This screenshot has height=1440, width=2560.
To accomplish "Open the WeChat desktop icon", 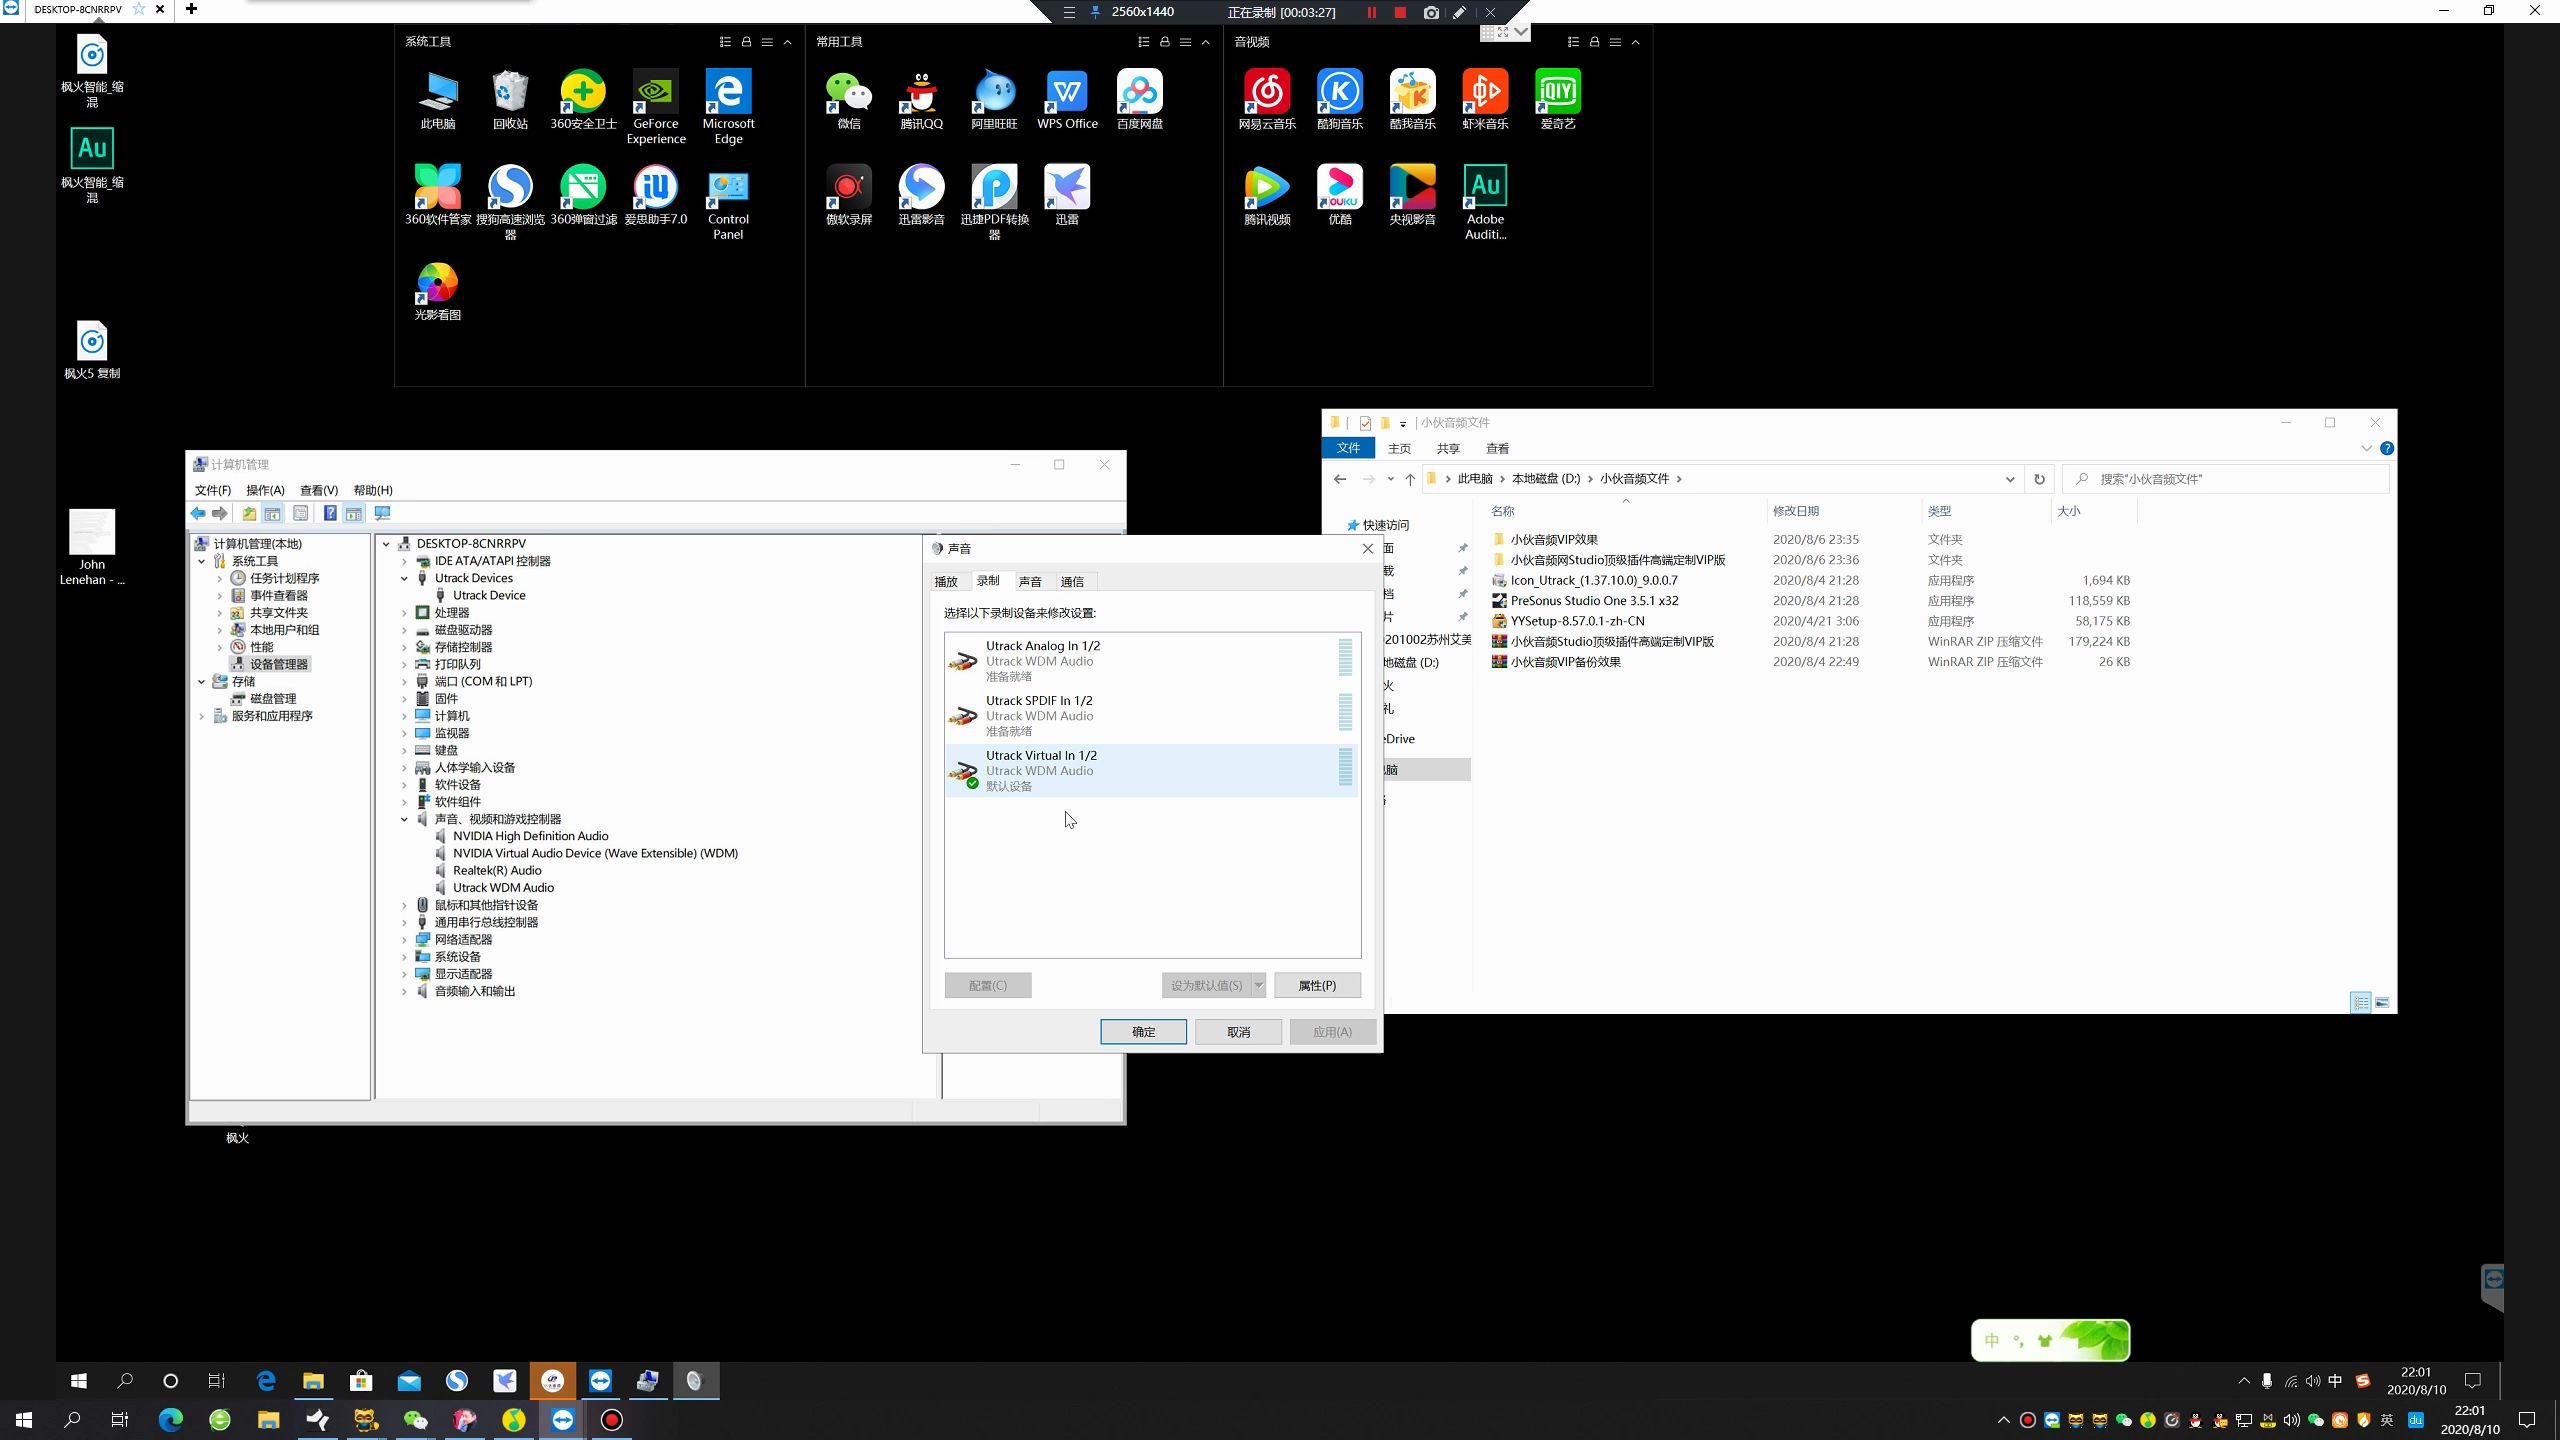I will pyautogui.click(x=848, y=92).
